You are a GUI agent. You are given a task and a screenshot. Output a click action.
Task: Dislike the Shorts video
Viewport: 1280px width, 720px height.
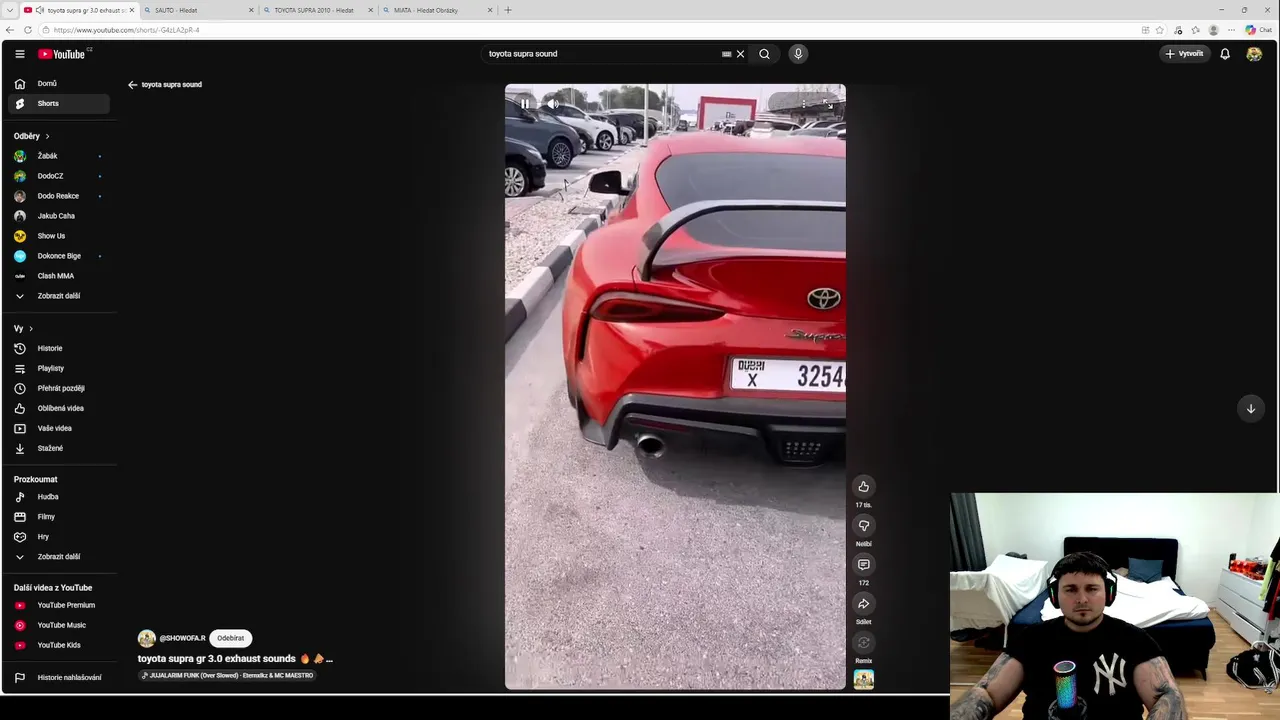click(x=864, y=526)
